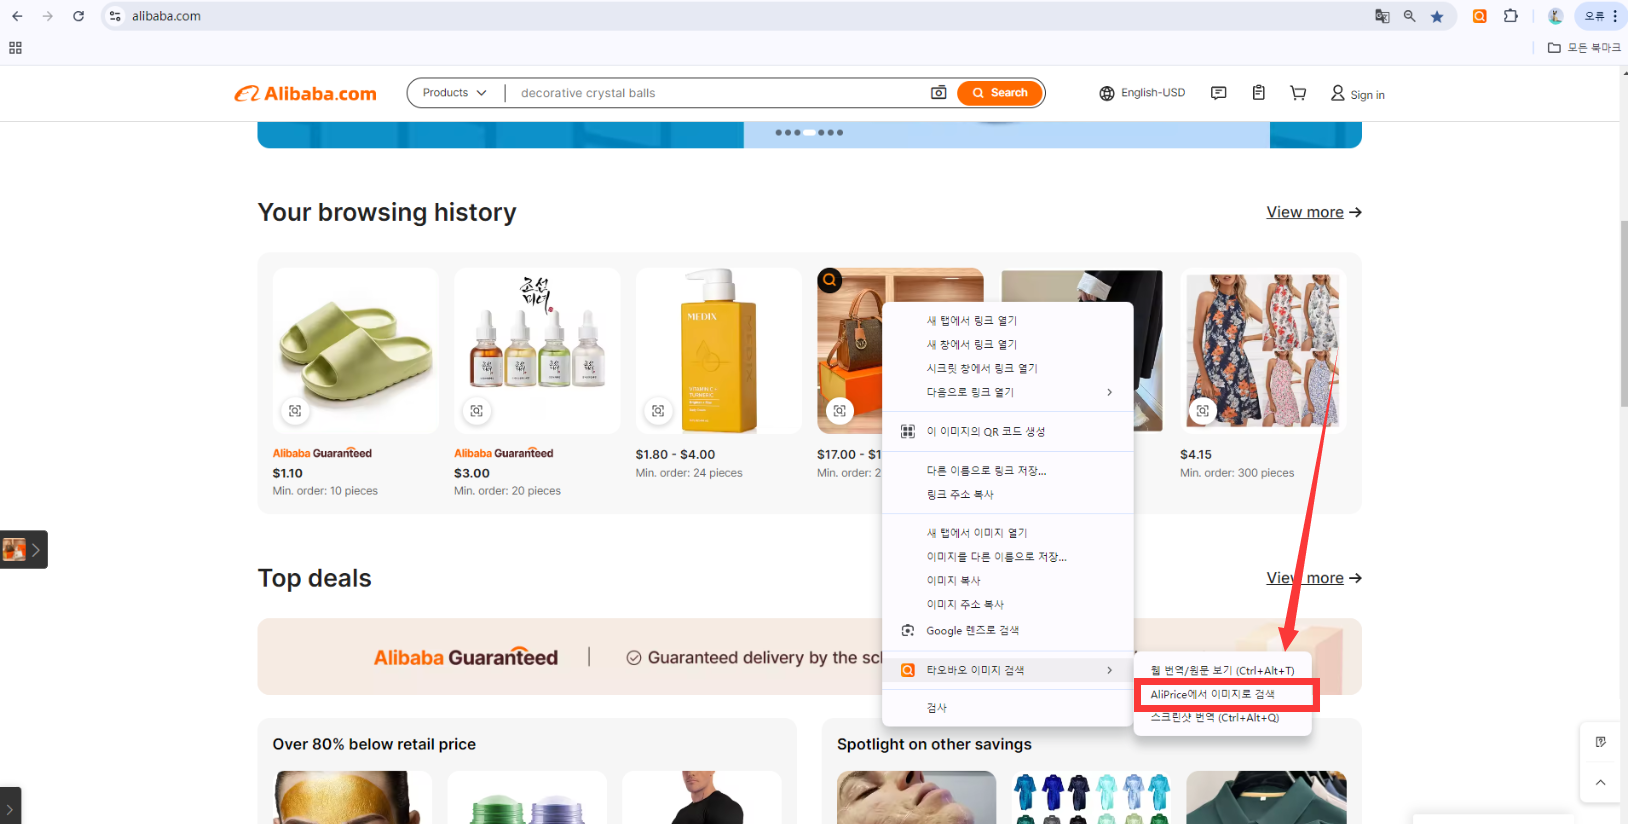This screenshot has width=1628, height=824.
Task: Choose 다른 이름으로 링크 저장...
Action: coord(1008,471)
